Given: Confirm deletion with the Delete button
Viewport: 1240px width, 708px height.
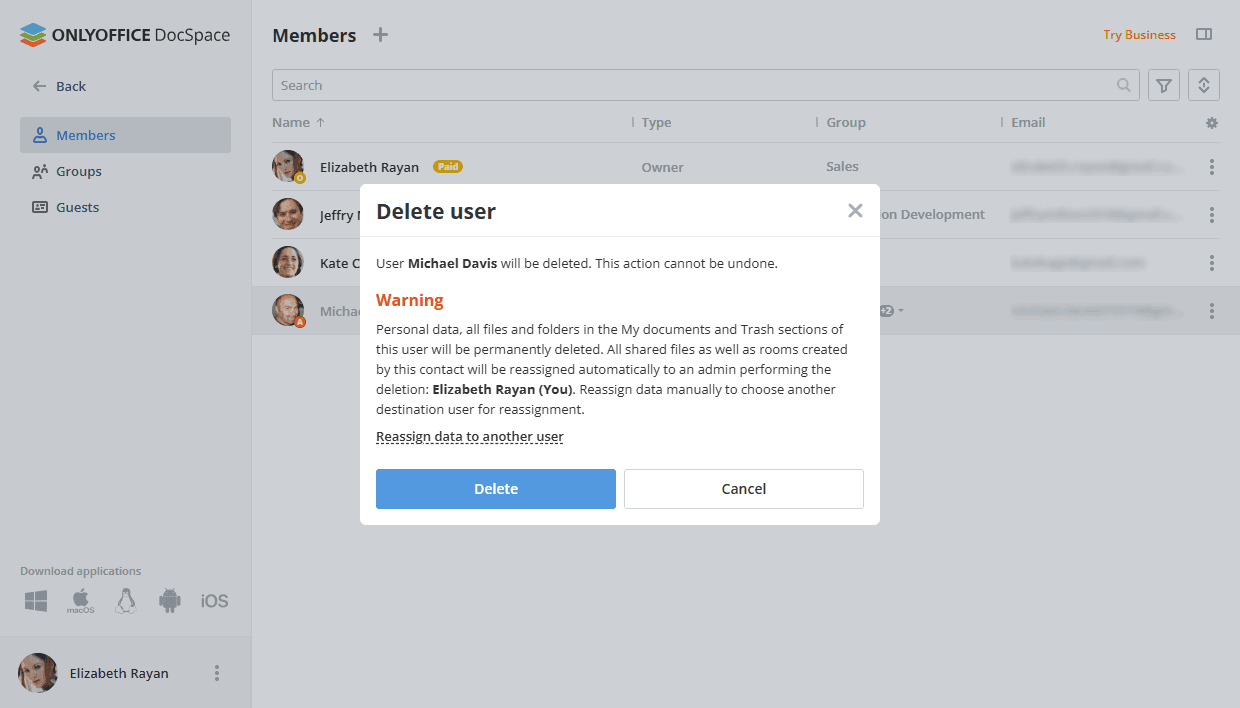Looking at the screenshot, I should coord(495,489).
